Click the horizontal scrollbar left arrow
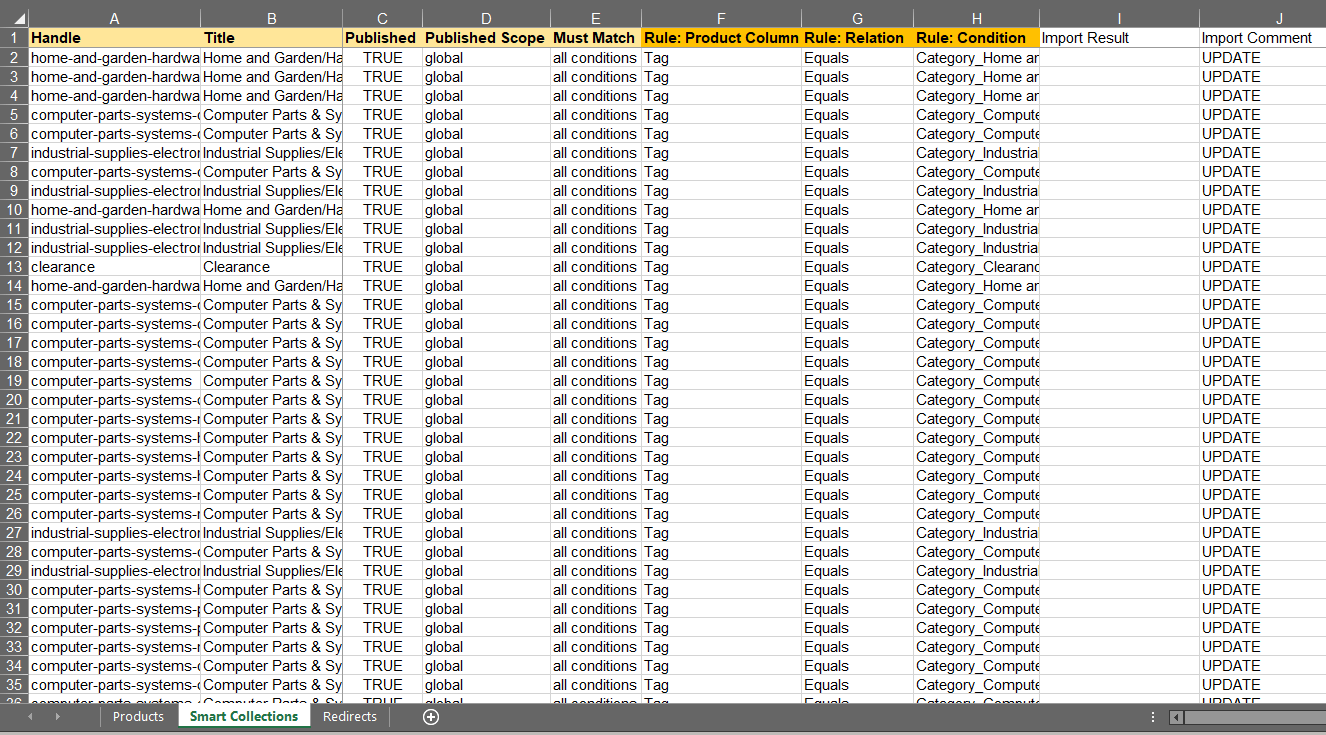Screen dimensions: 1326x735 pyautogui.click(x=1177, y=717)
